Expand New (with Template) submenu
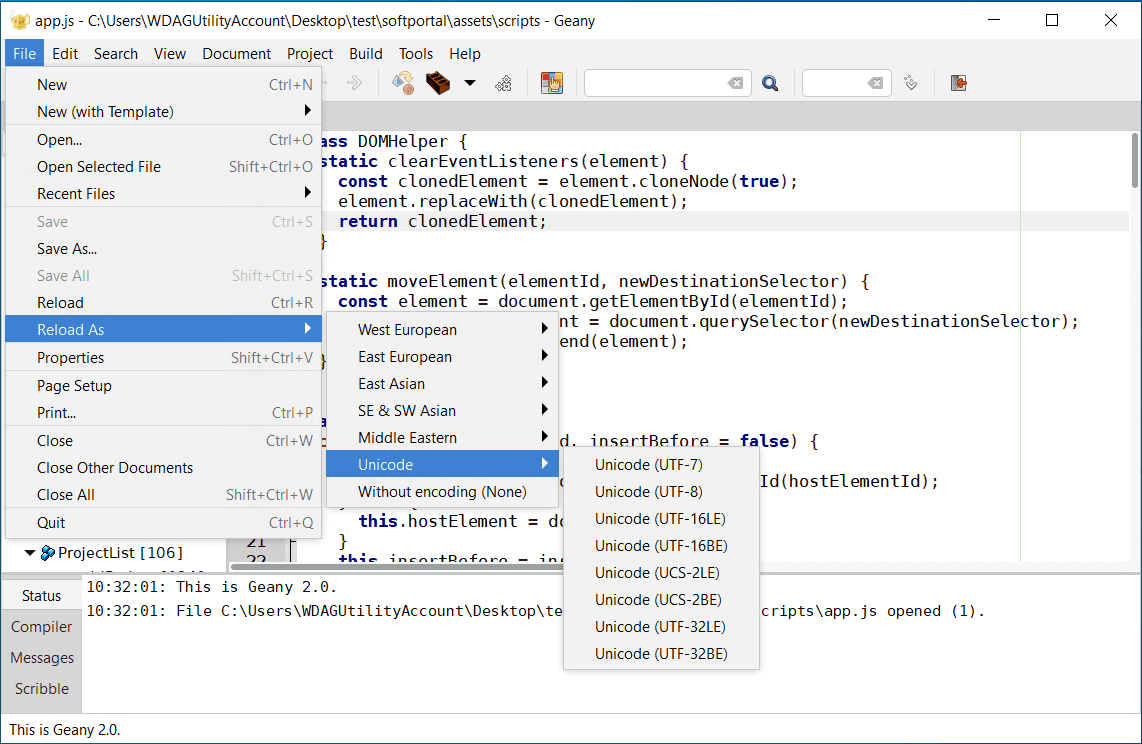This screenshot has height=744, width=1142. [x=163, y=111]
